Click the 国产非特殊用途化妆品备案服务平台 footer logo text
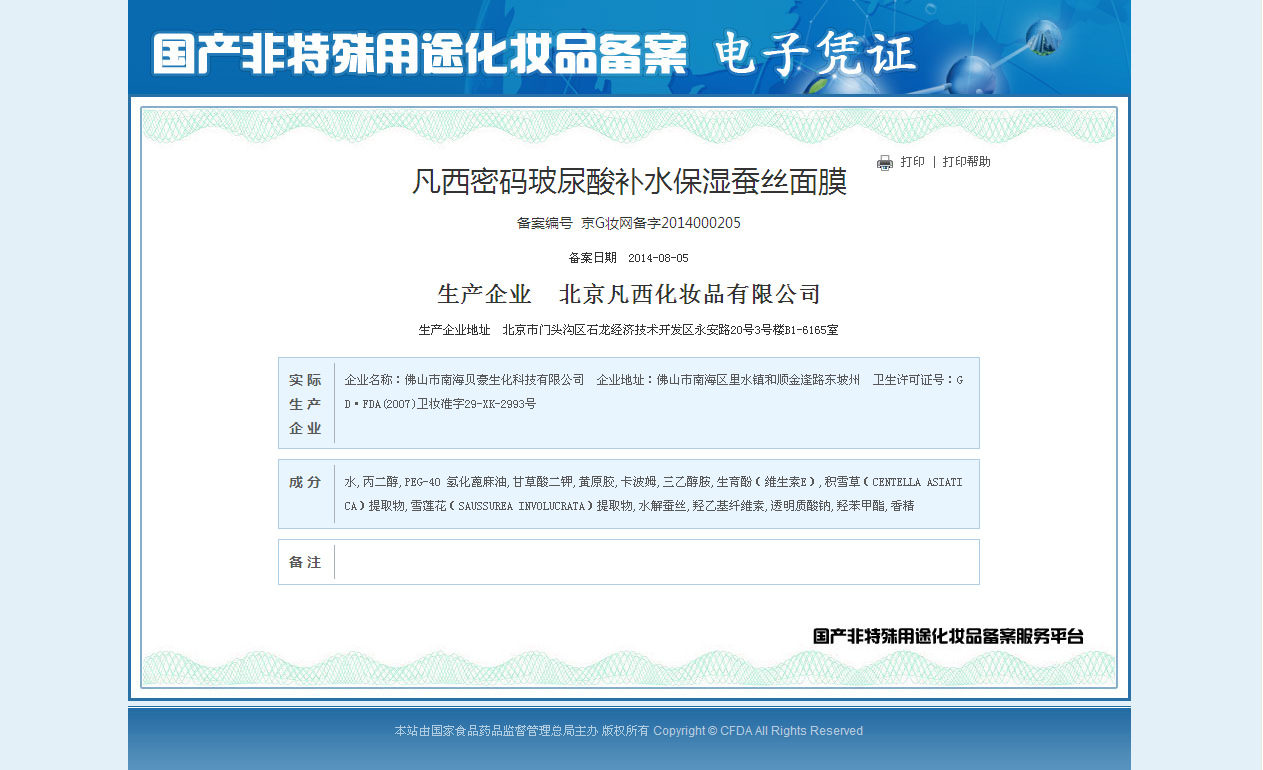The width and height of the screenshot is (1263, 770). [949, 636]
